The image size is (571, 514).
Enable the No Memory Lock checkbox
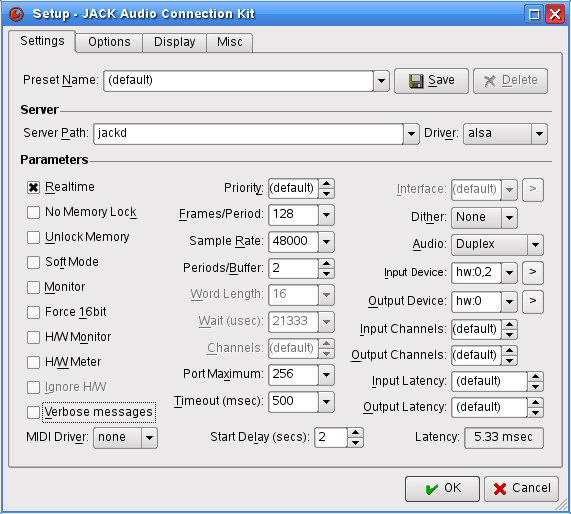[x=33, y=212]
